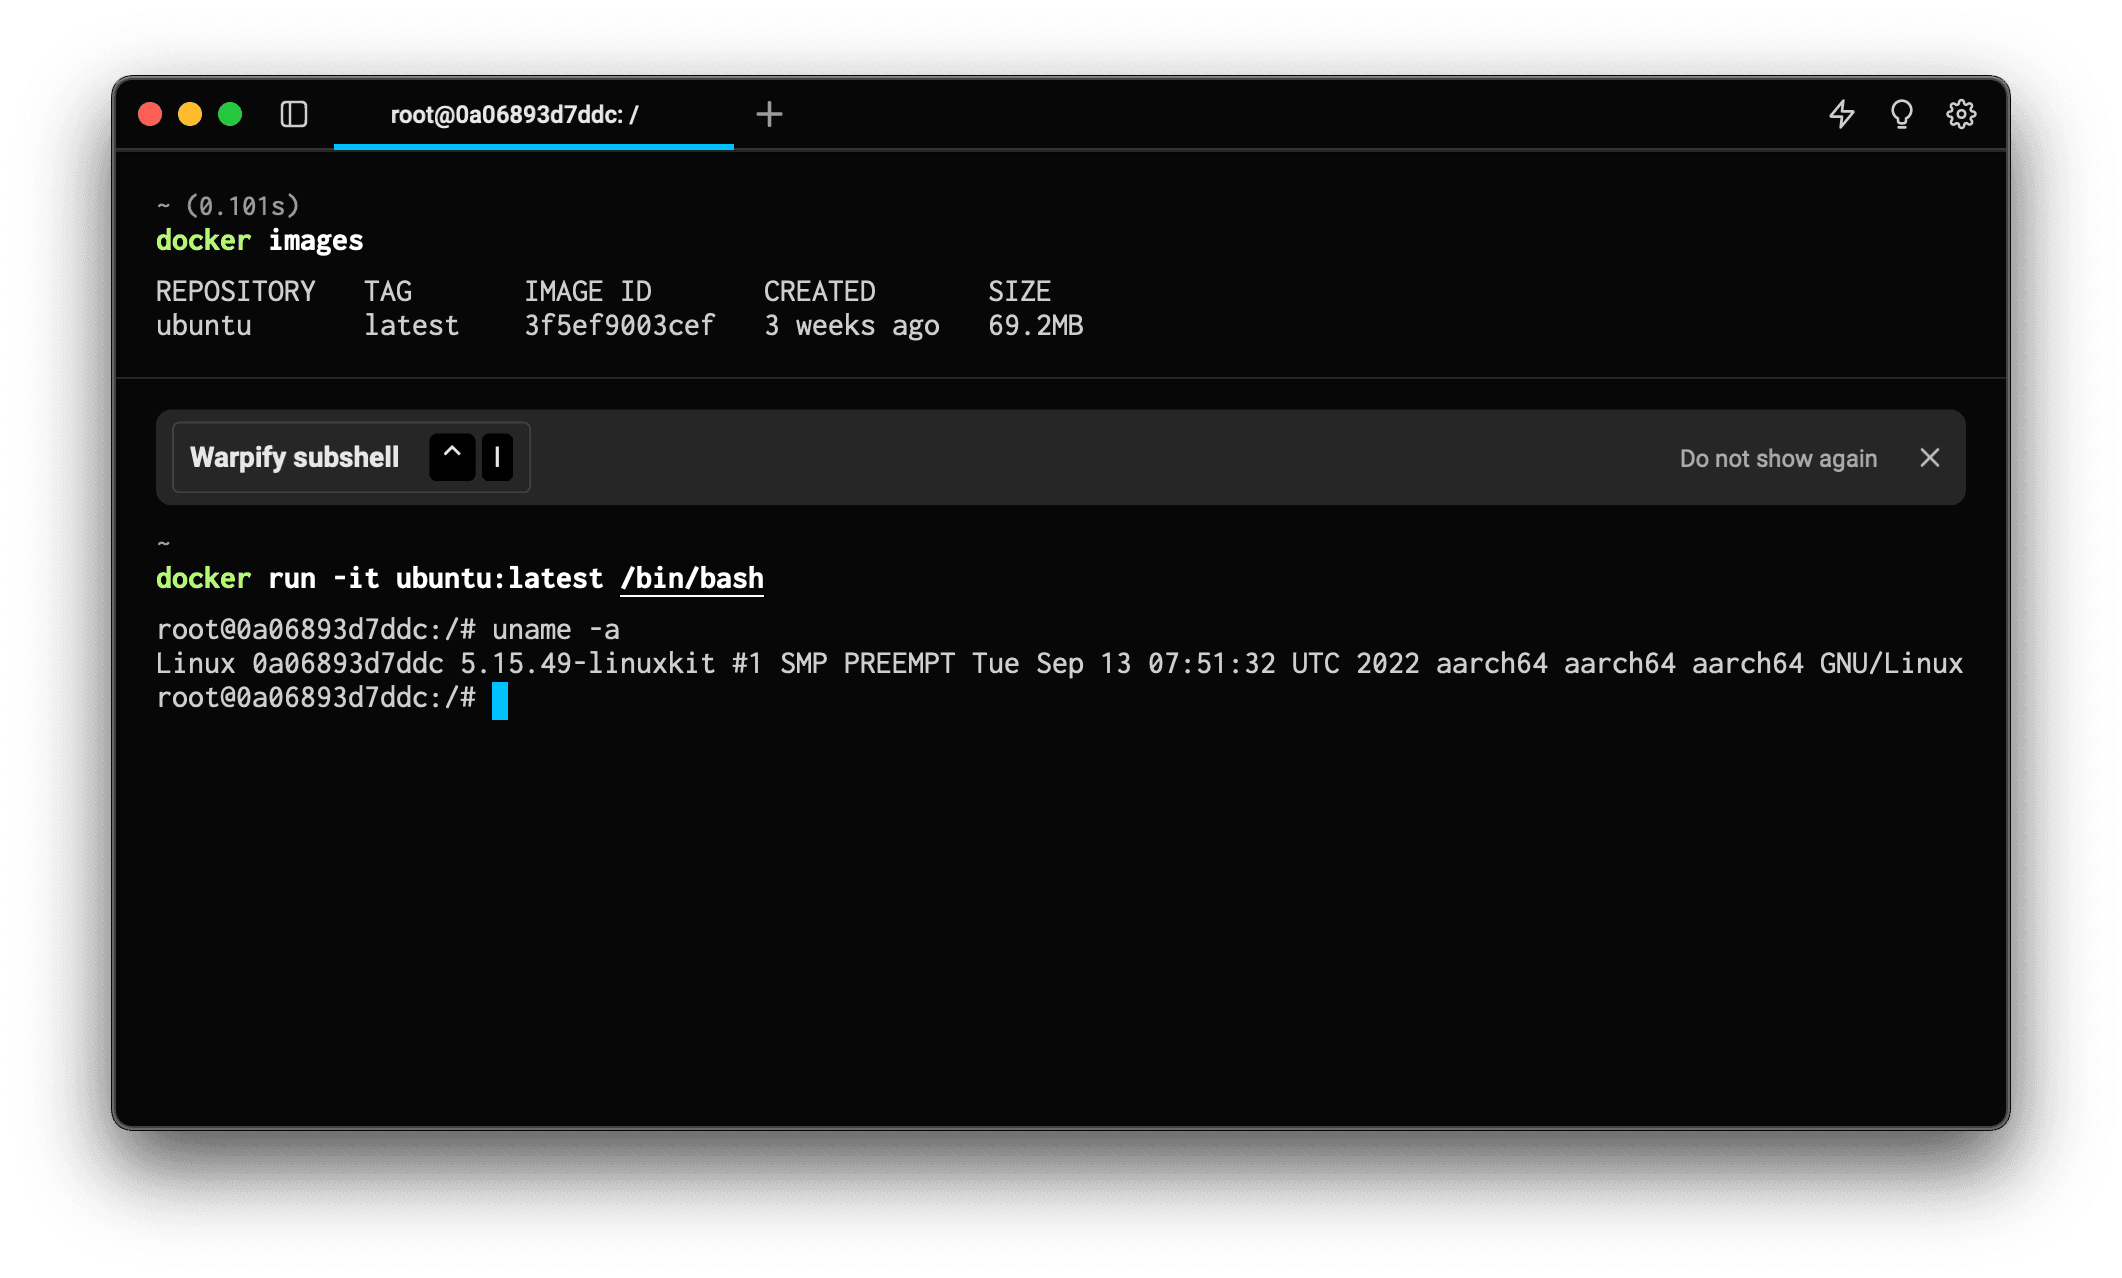Click the red window close button
2122x1278 pixels.
(150, 114)
